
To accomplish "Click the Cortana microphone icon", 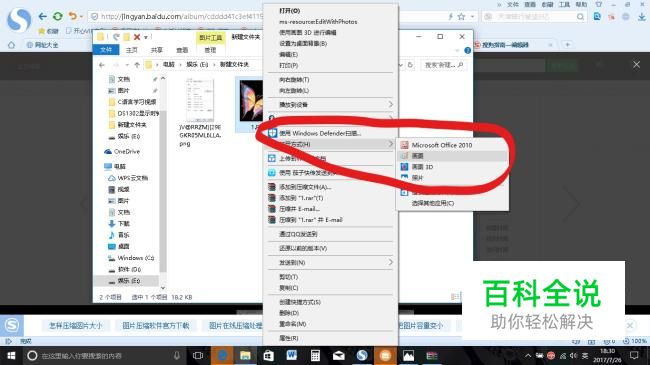I will tap(177, 355).
